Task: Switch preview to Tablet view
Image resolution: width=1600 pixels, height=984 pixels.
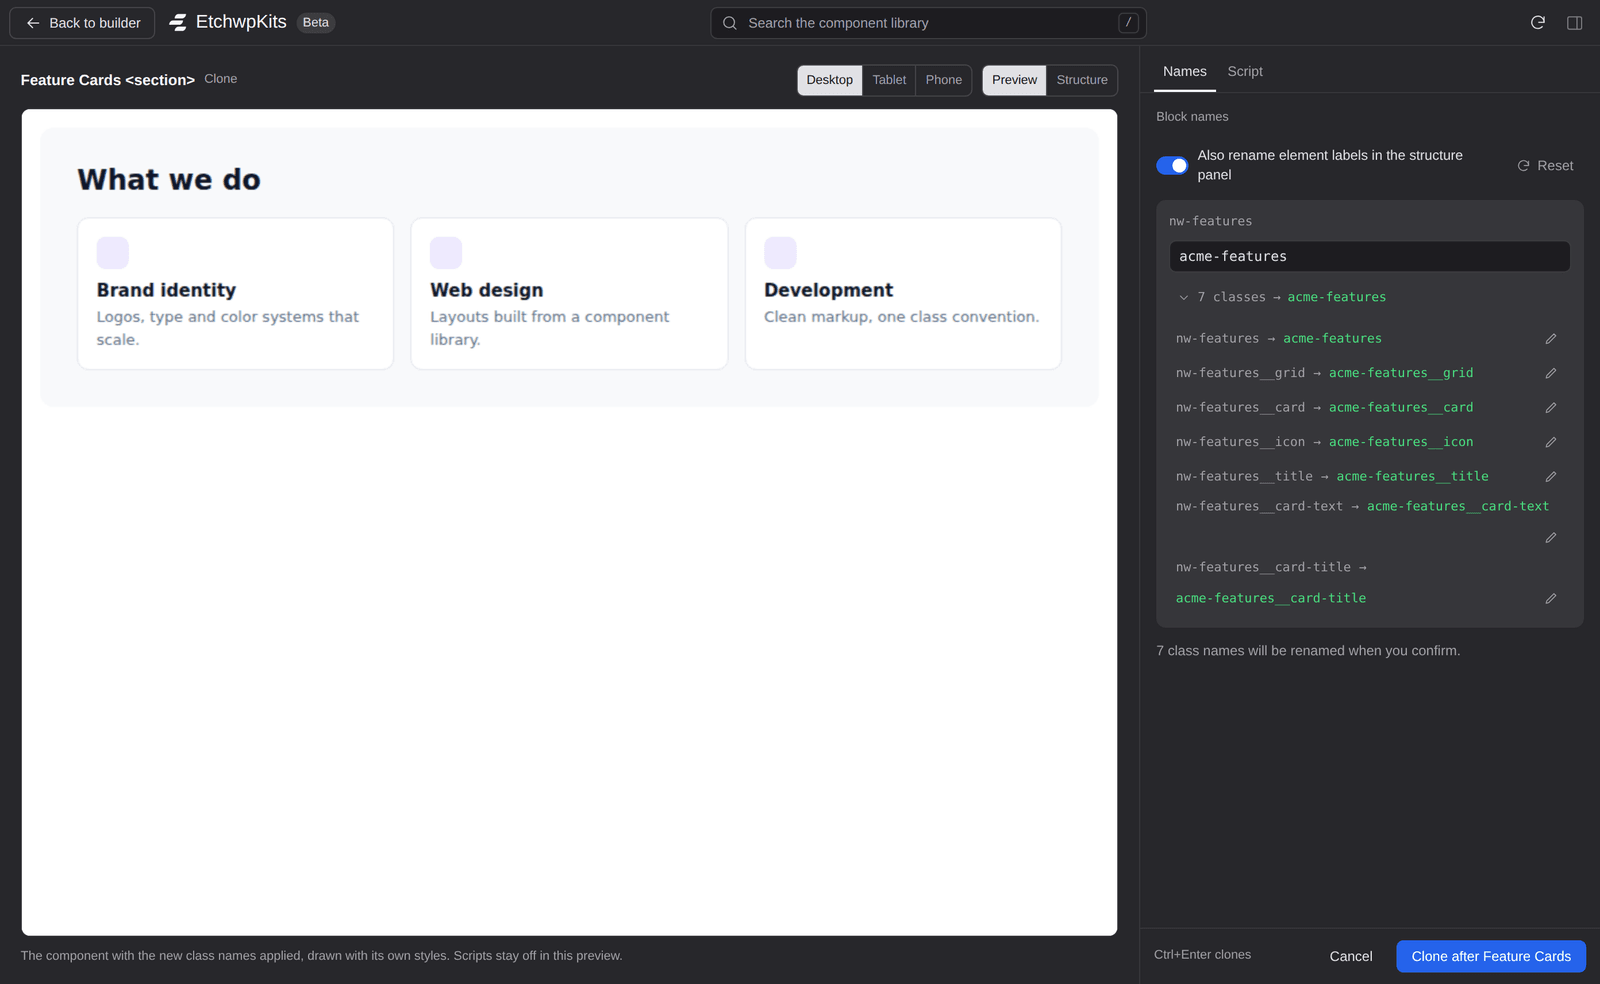Action: pos(889,80)
